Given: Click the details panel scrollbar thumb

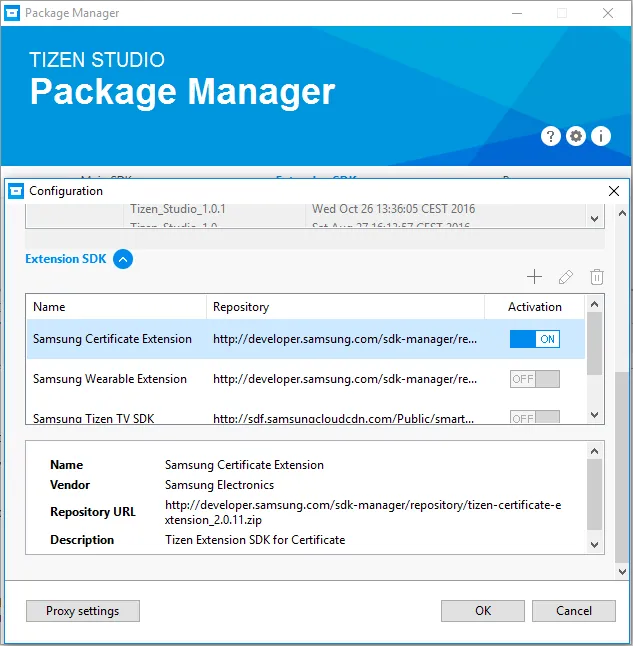Looking at the screenshot, I should coord(594,494).
